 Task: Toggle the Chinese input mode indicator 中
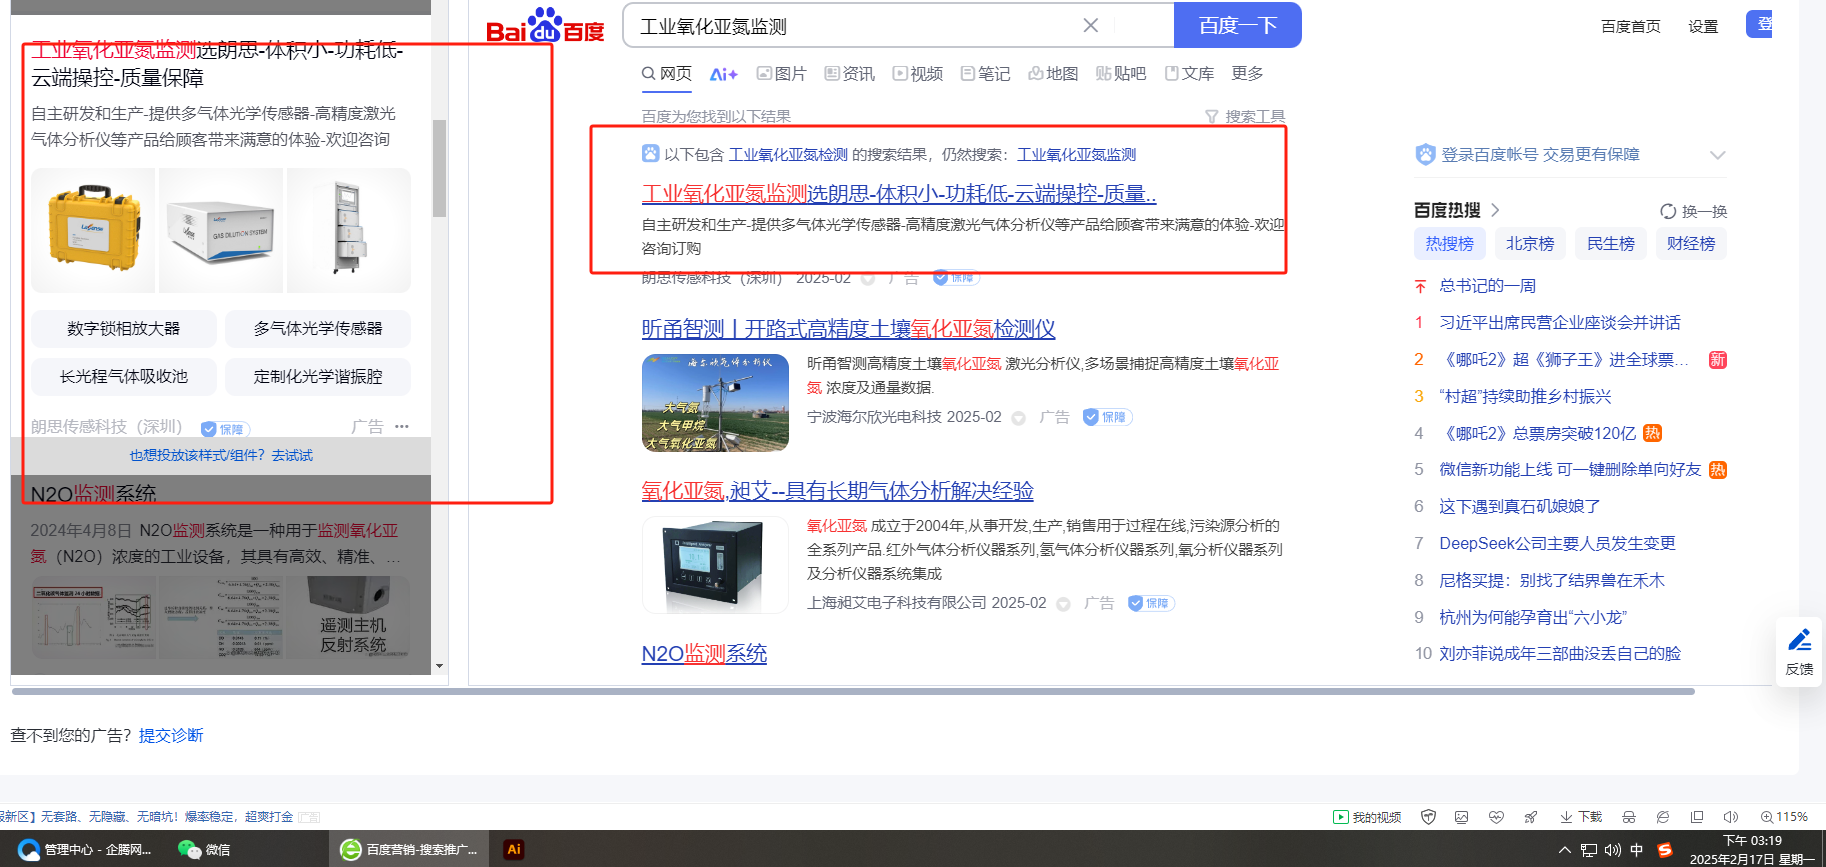[1636, 850]
